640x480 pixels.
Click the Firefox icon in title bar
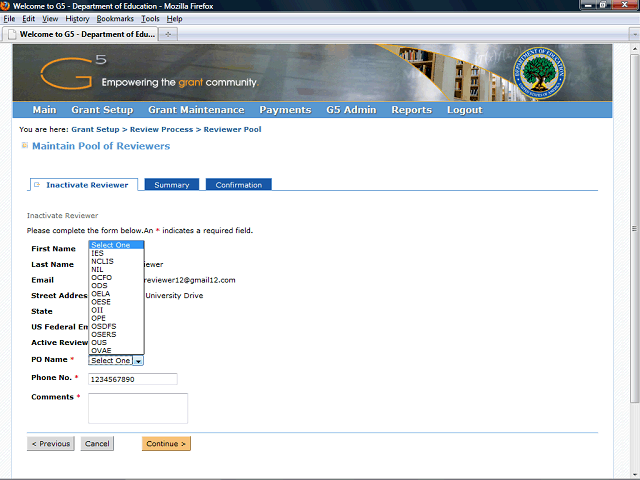pos(5,6)
